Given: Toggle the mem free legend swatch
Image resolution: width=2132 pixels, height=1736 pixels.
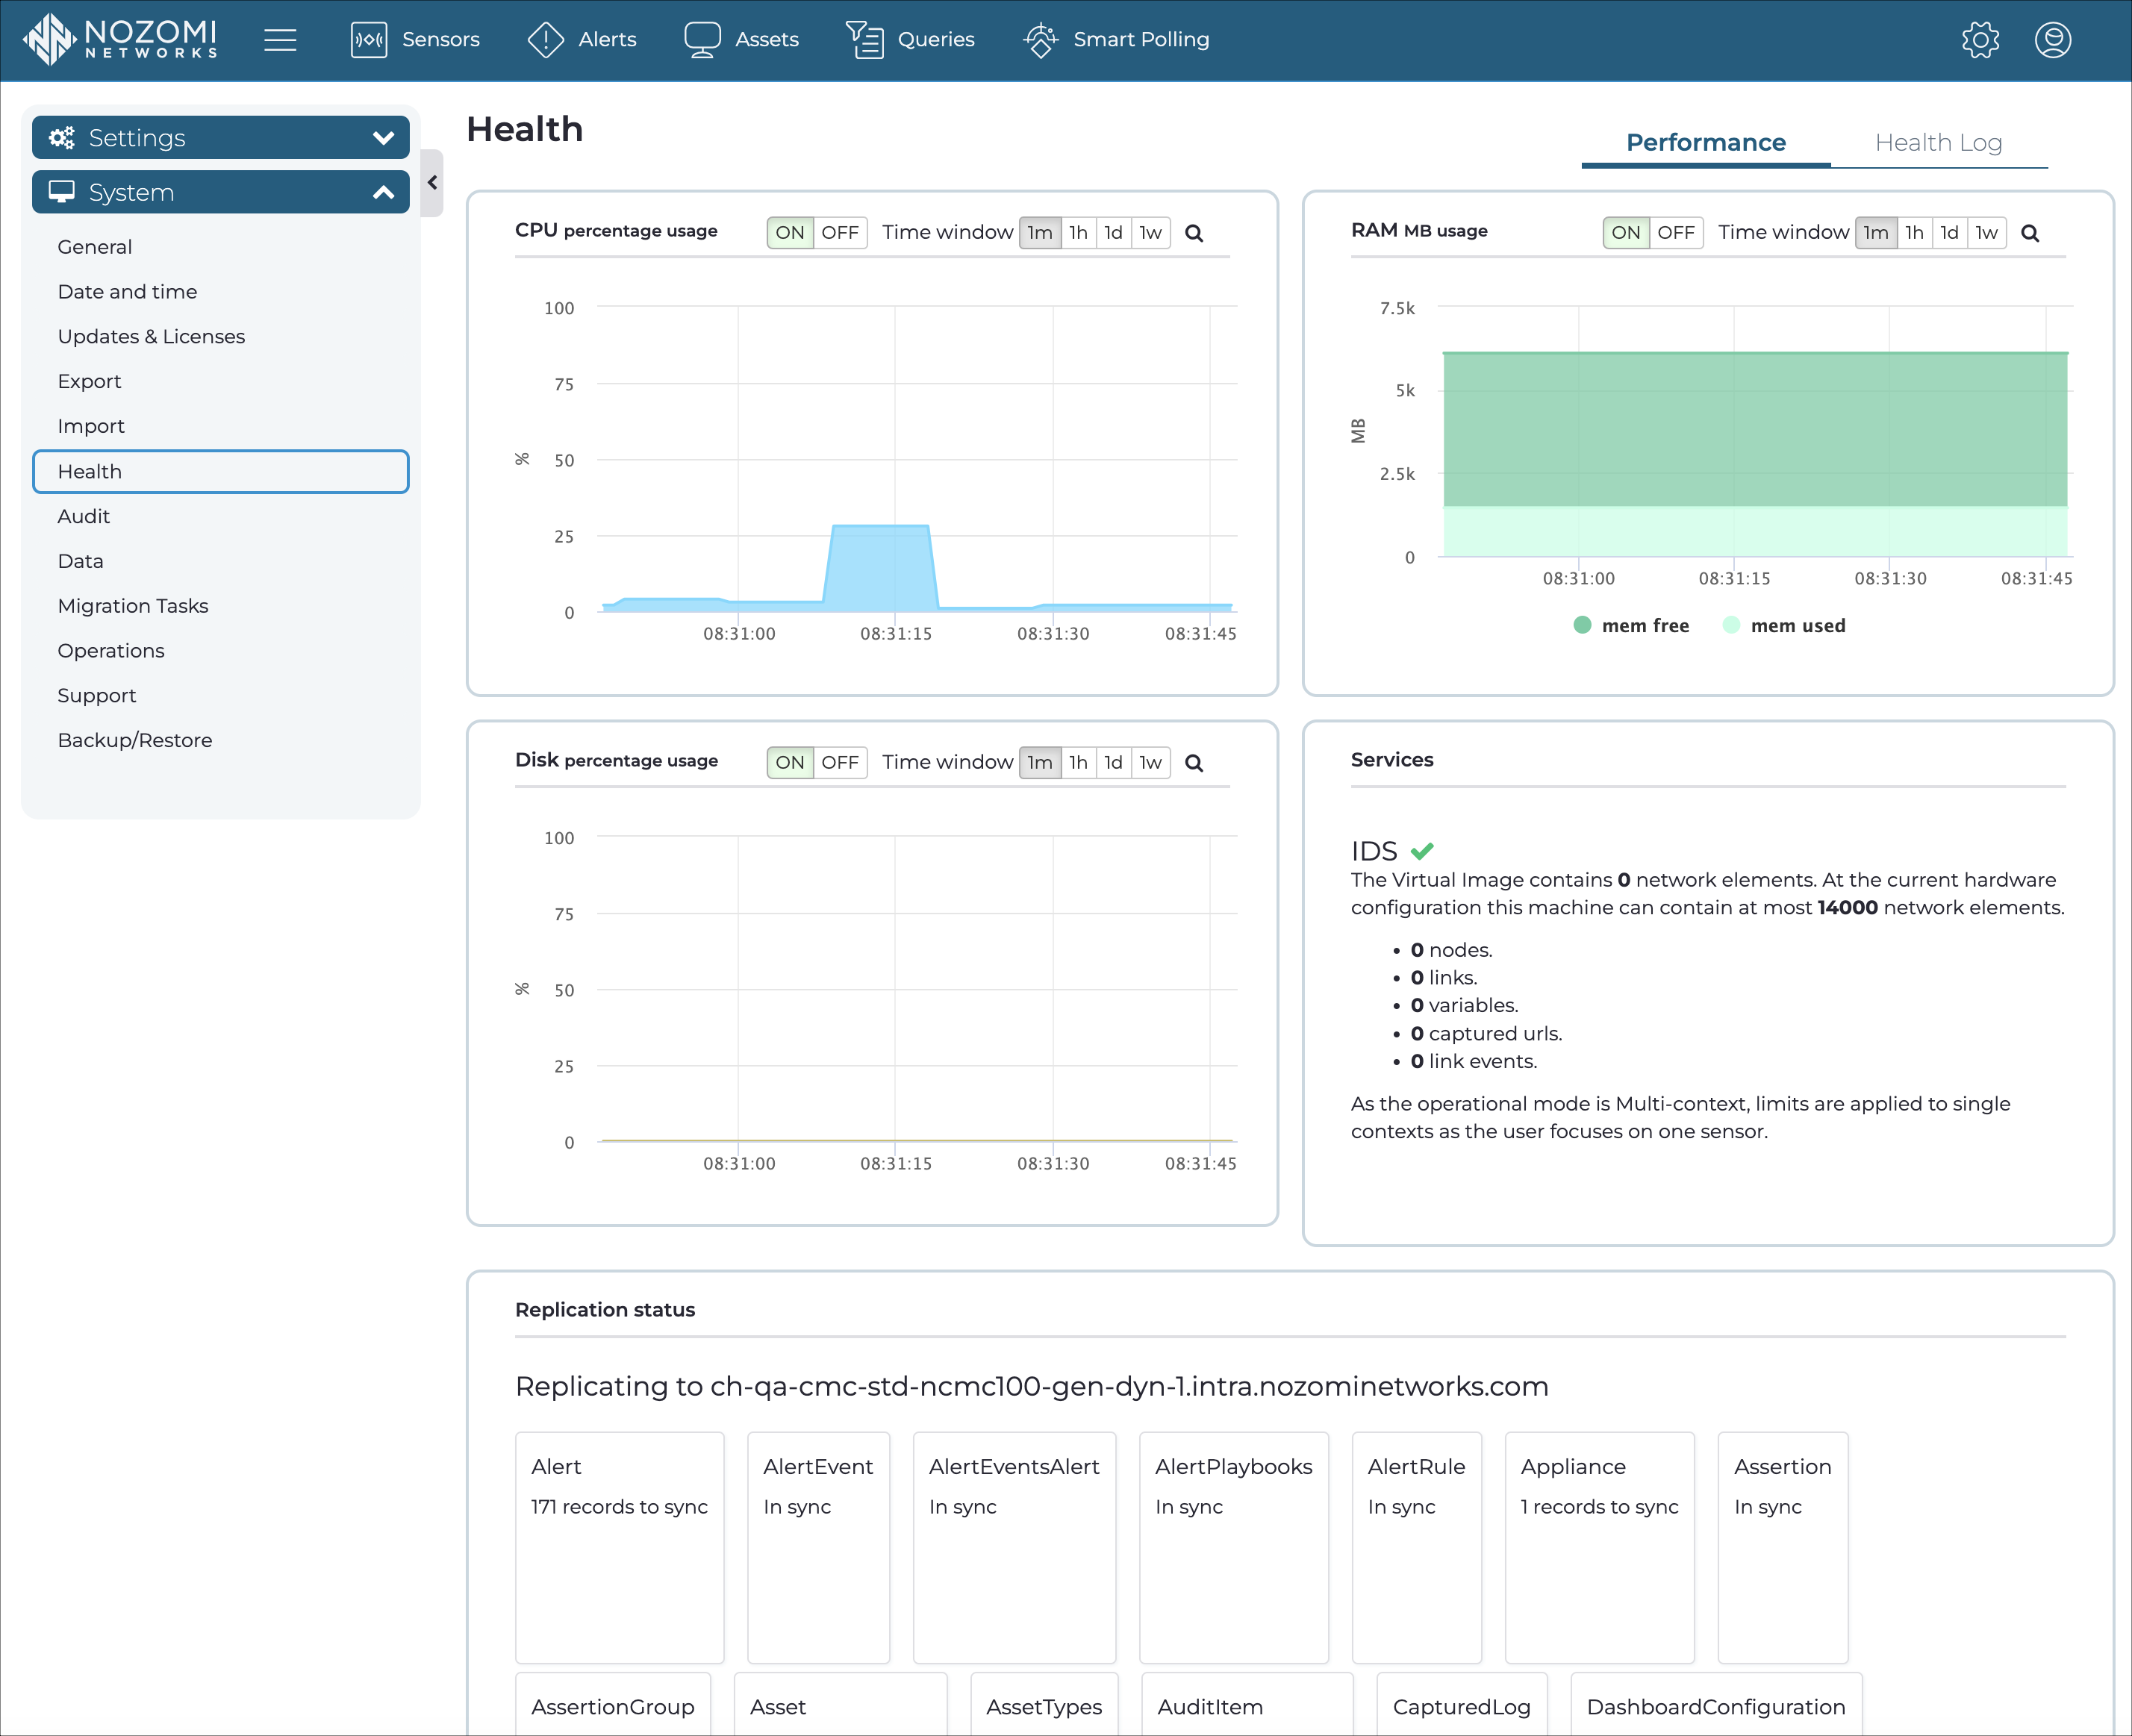Looking at the screenshot, I should point(1582,625).
